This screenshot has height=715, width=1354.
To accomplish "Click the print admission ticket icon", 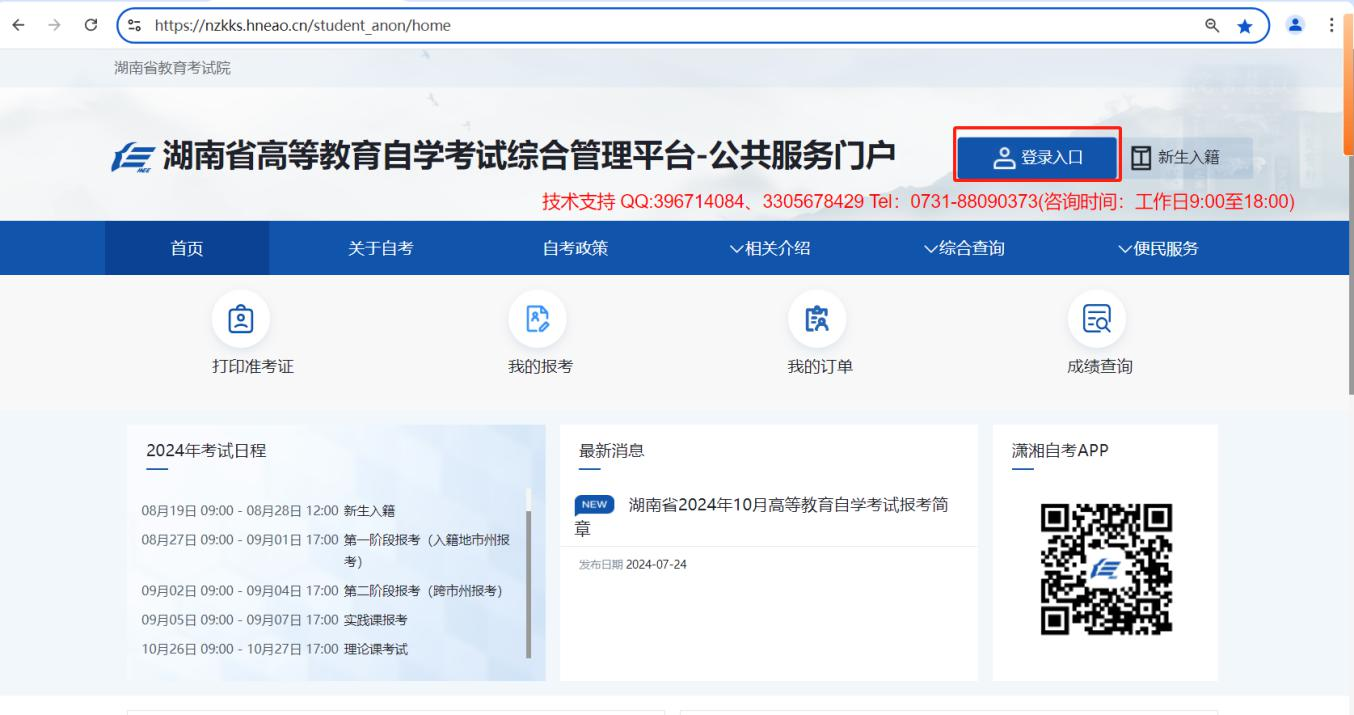I will [240, 319].
